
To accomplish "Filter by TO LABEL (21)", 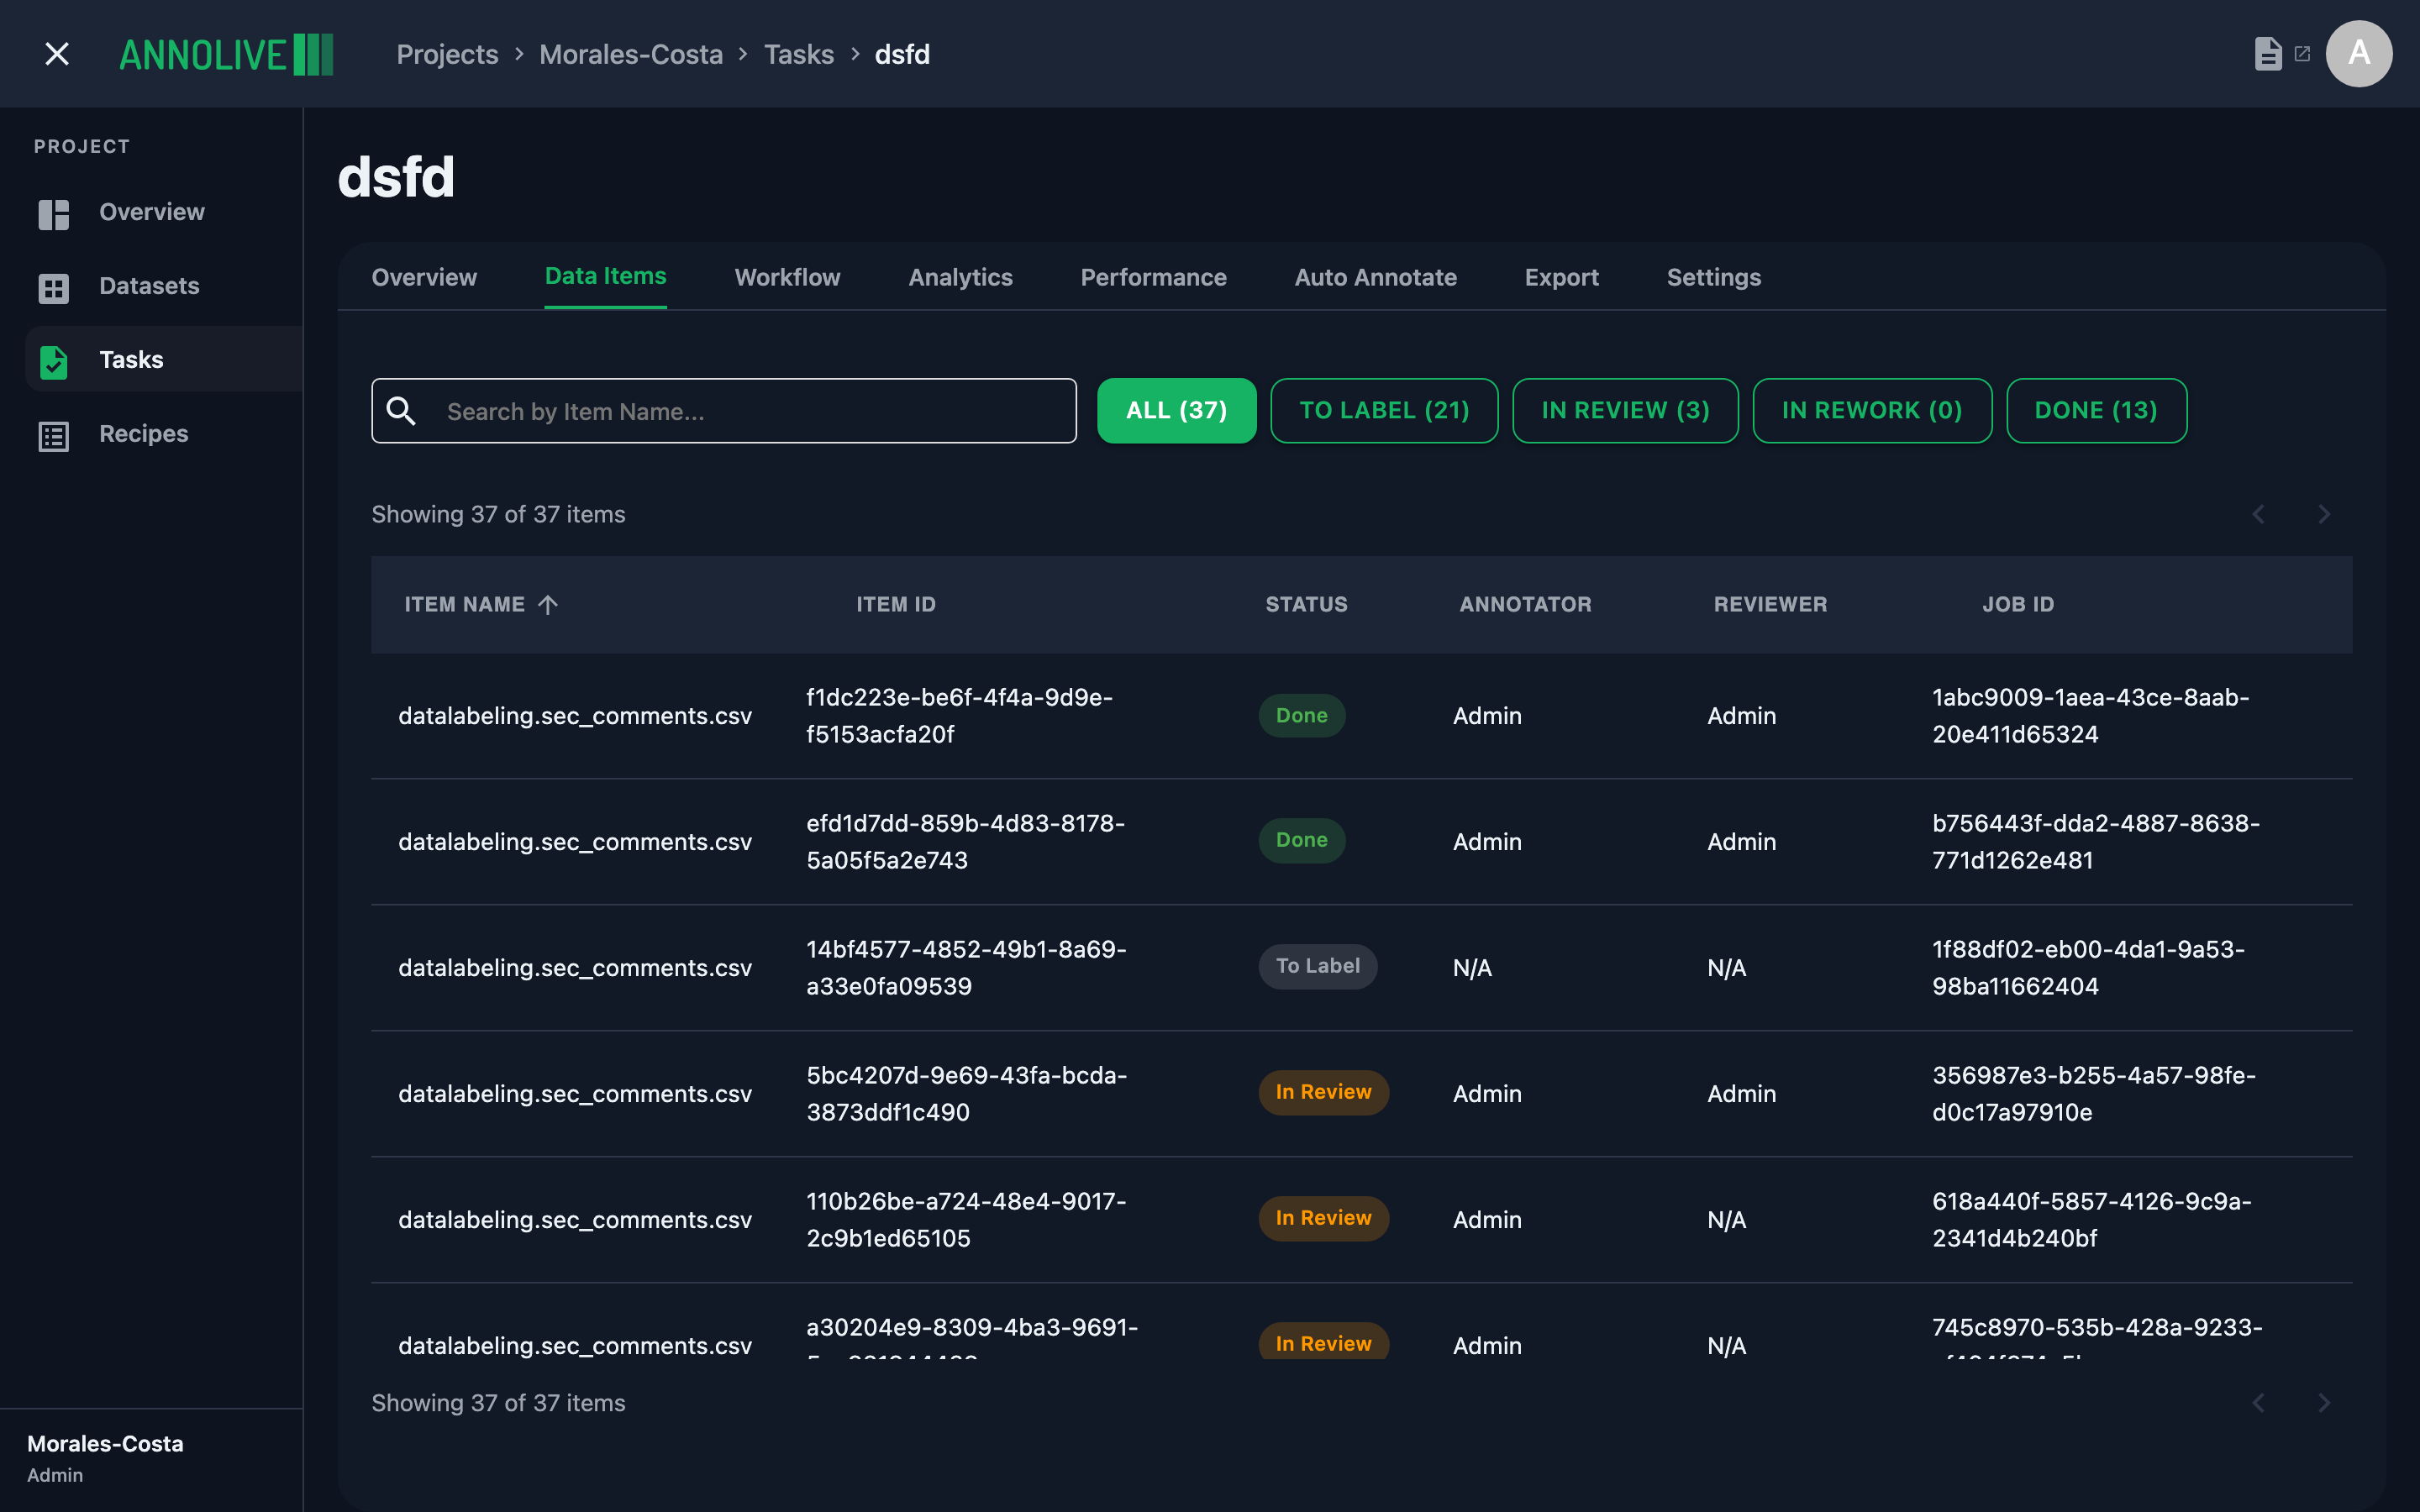I will click(1385, 411).
